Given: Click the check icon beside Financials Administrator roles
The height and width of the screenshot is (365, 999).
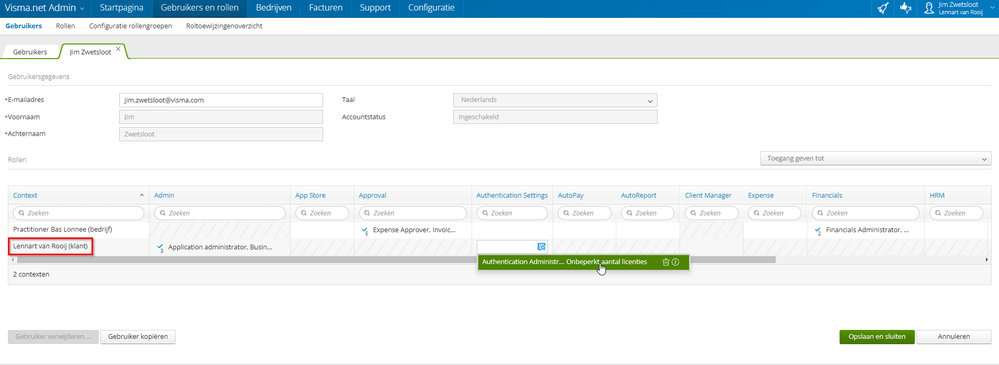Looking at the screenshot, I should [817, 230].
